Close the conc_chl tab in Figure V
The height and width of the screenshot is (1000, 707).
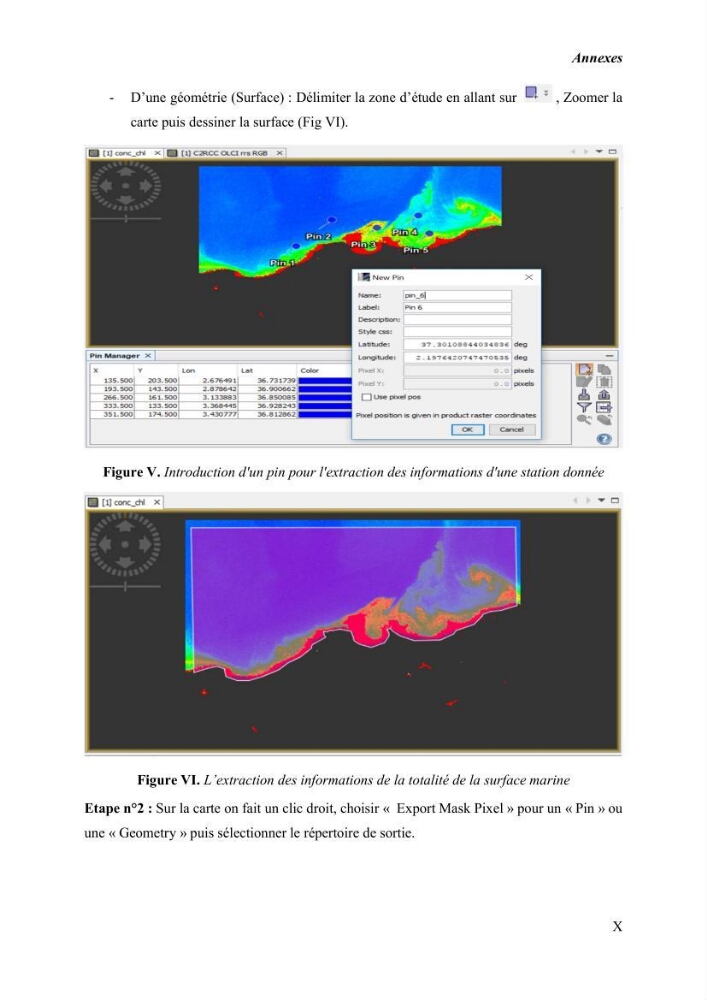(157, 153)
